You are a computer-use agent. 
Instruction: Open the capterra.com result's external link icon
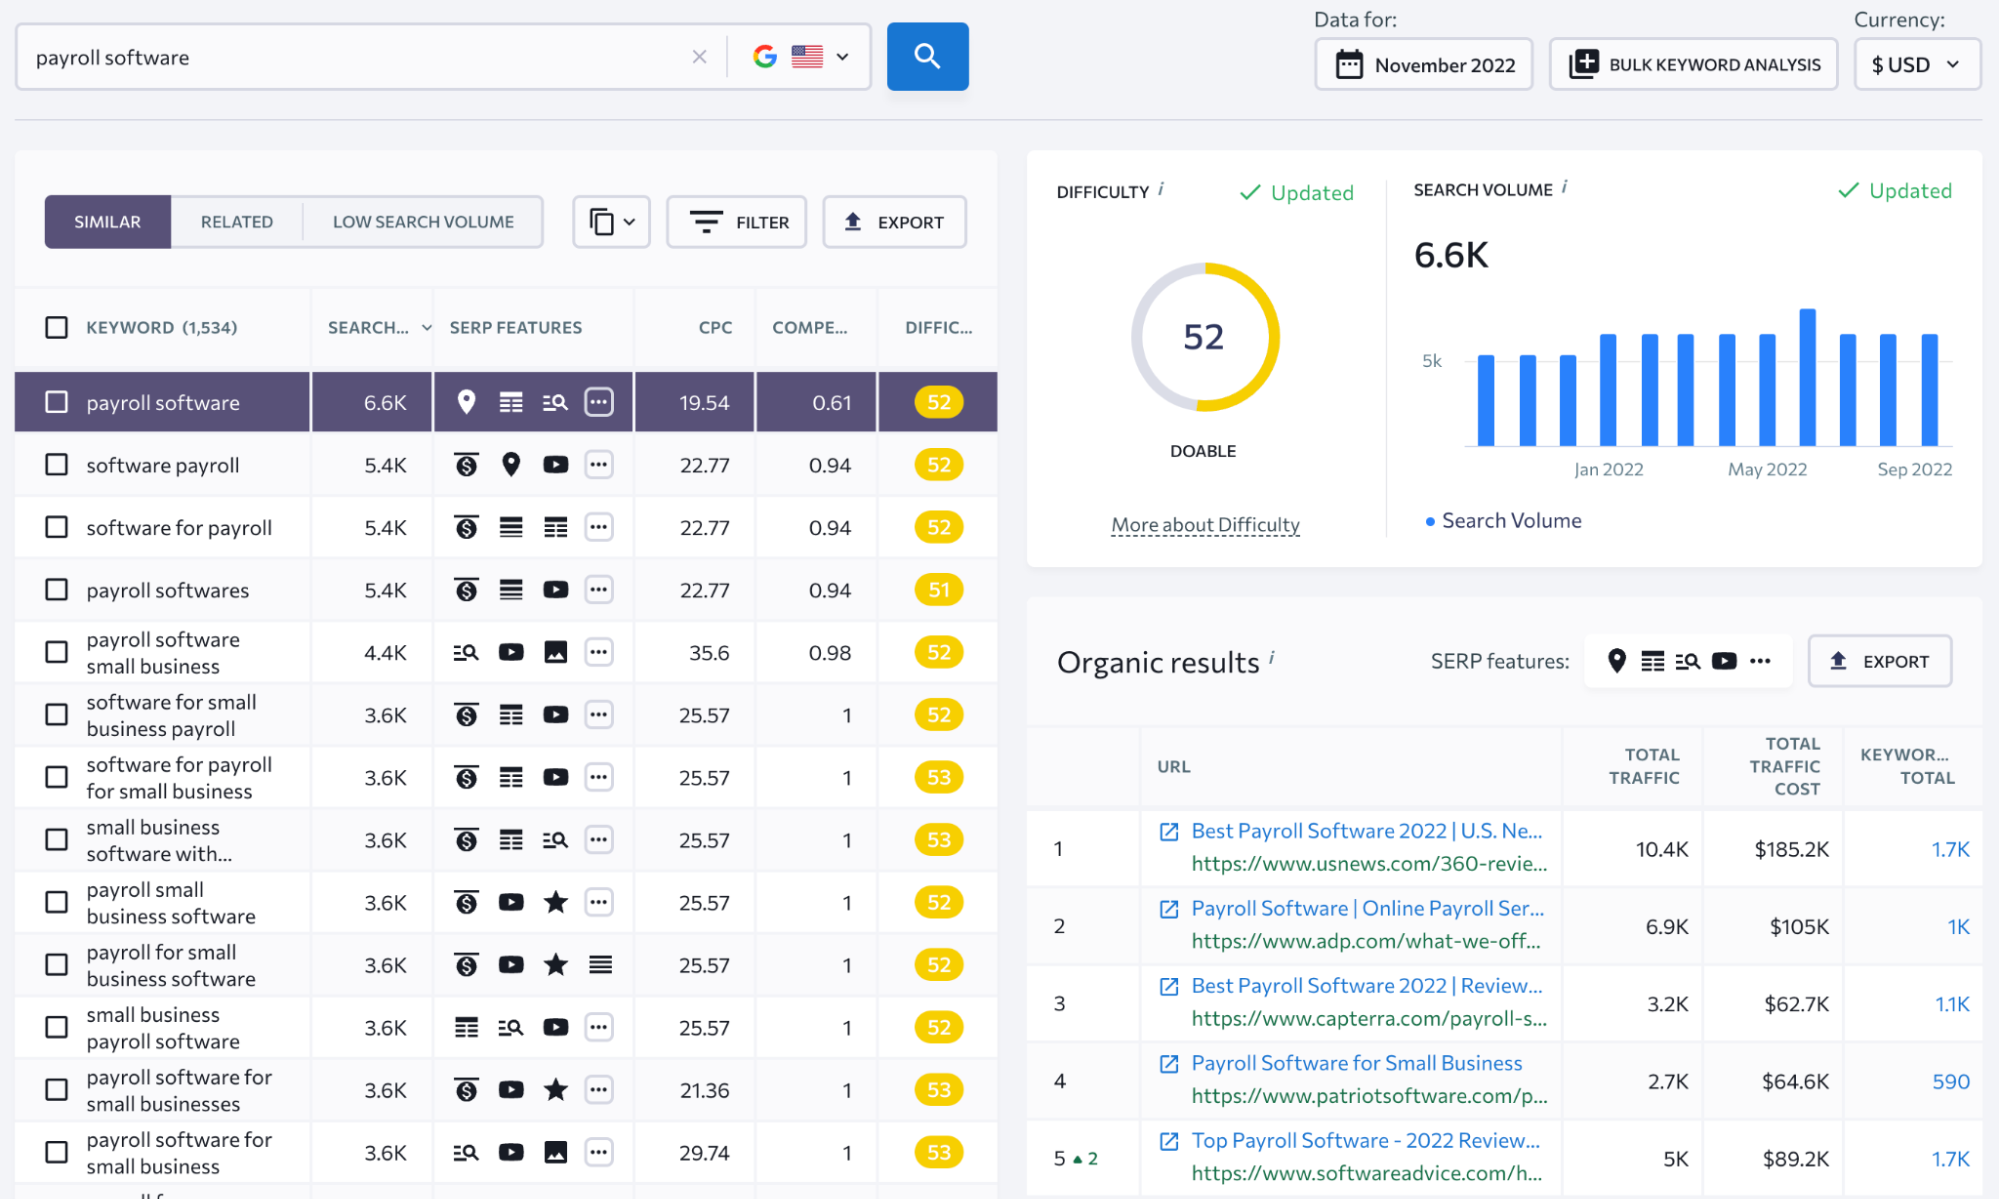[1168, 987]
